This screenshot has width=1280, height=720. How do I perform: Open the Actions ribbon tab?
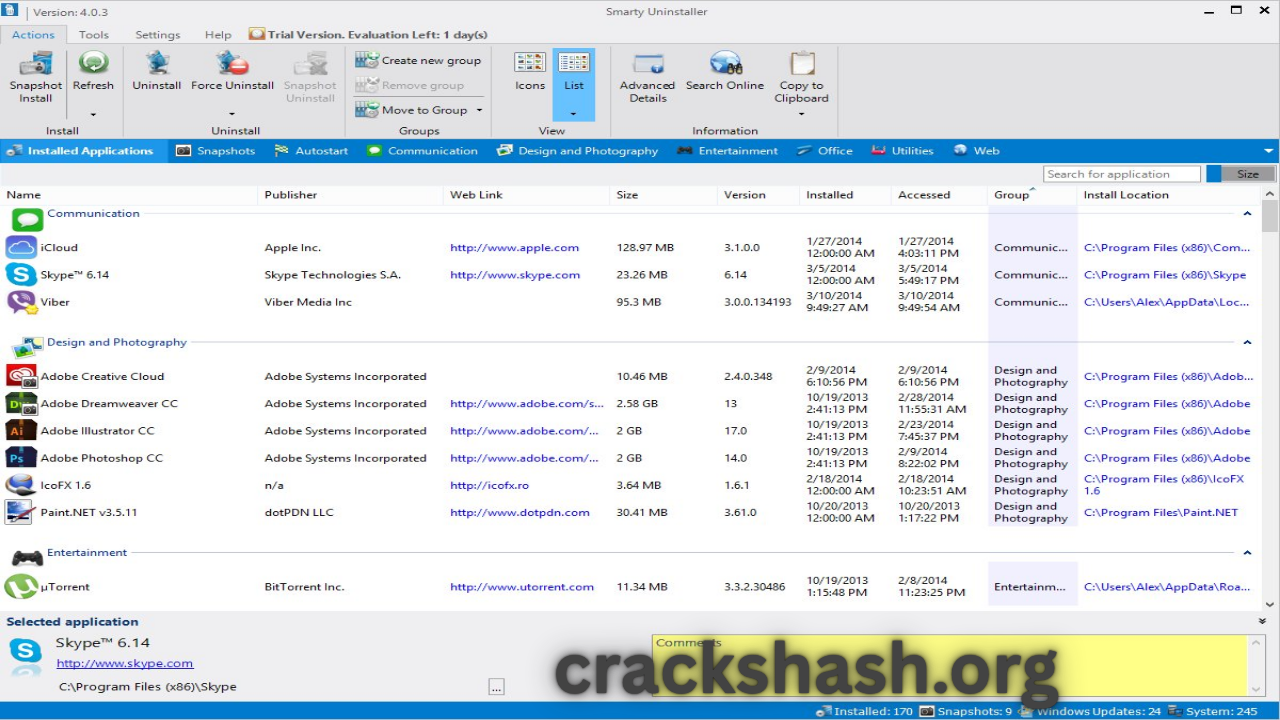33,34
